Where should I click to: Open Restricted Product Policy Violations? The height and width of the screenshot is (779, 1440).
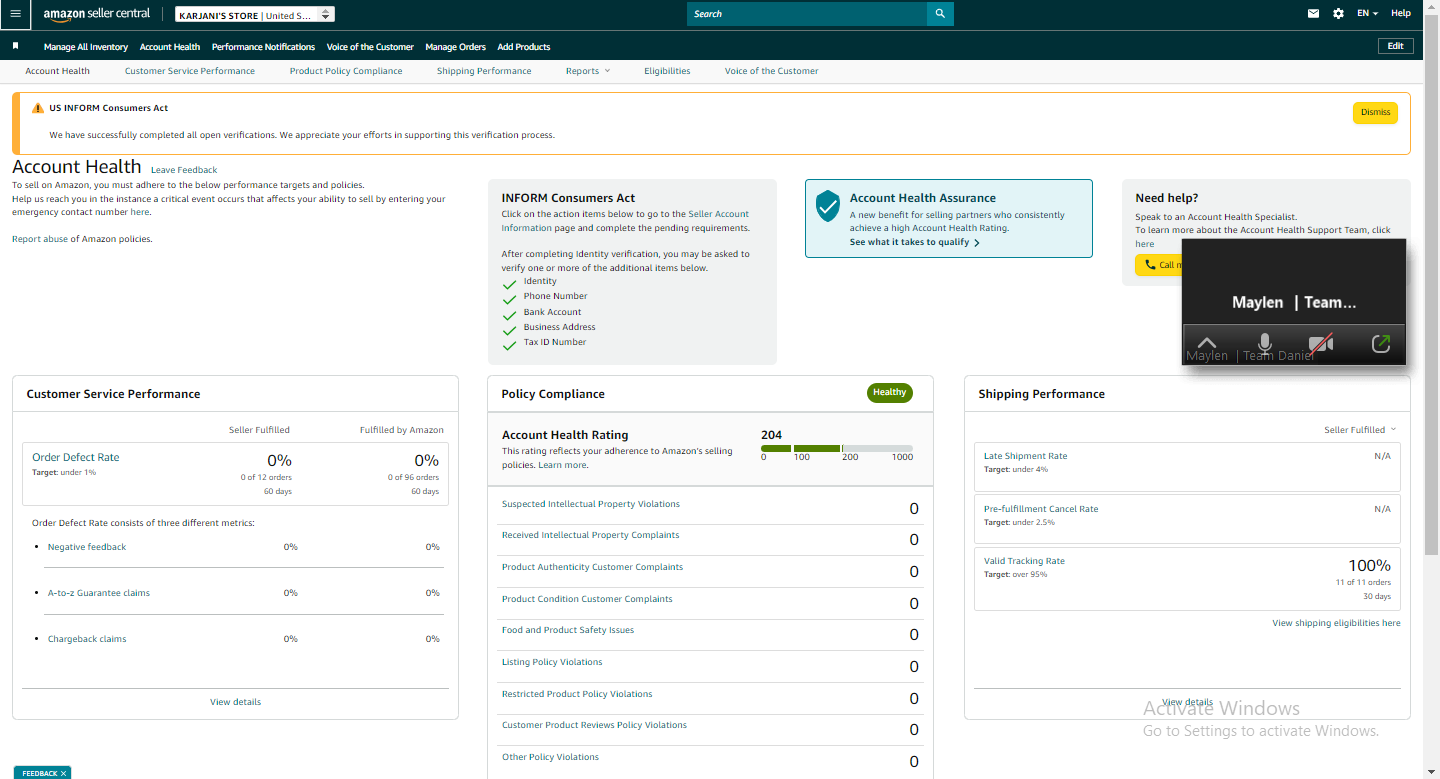point(577,694)
